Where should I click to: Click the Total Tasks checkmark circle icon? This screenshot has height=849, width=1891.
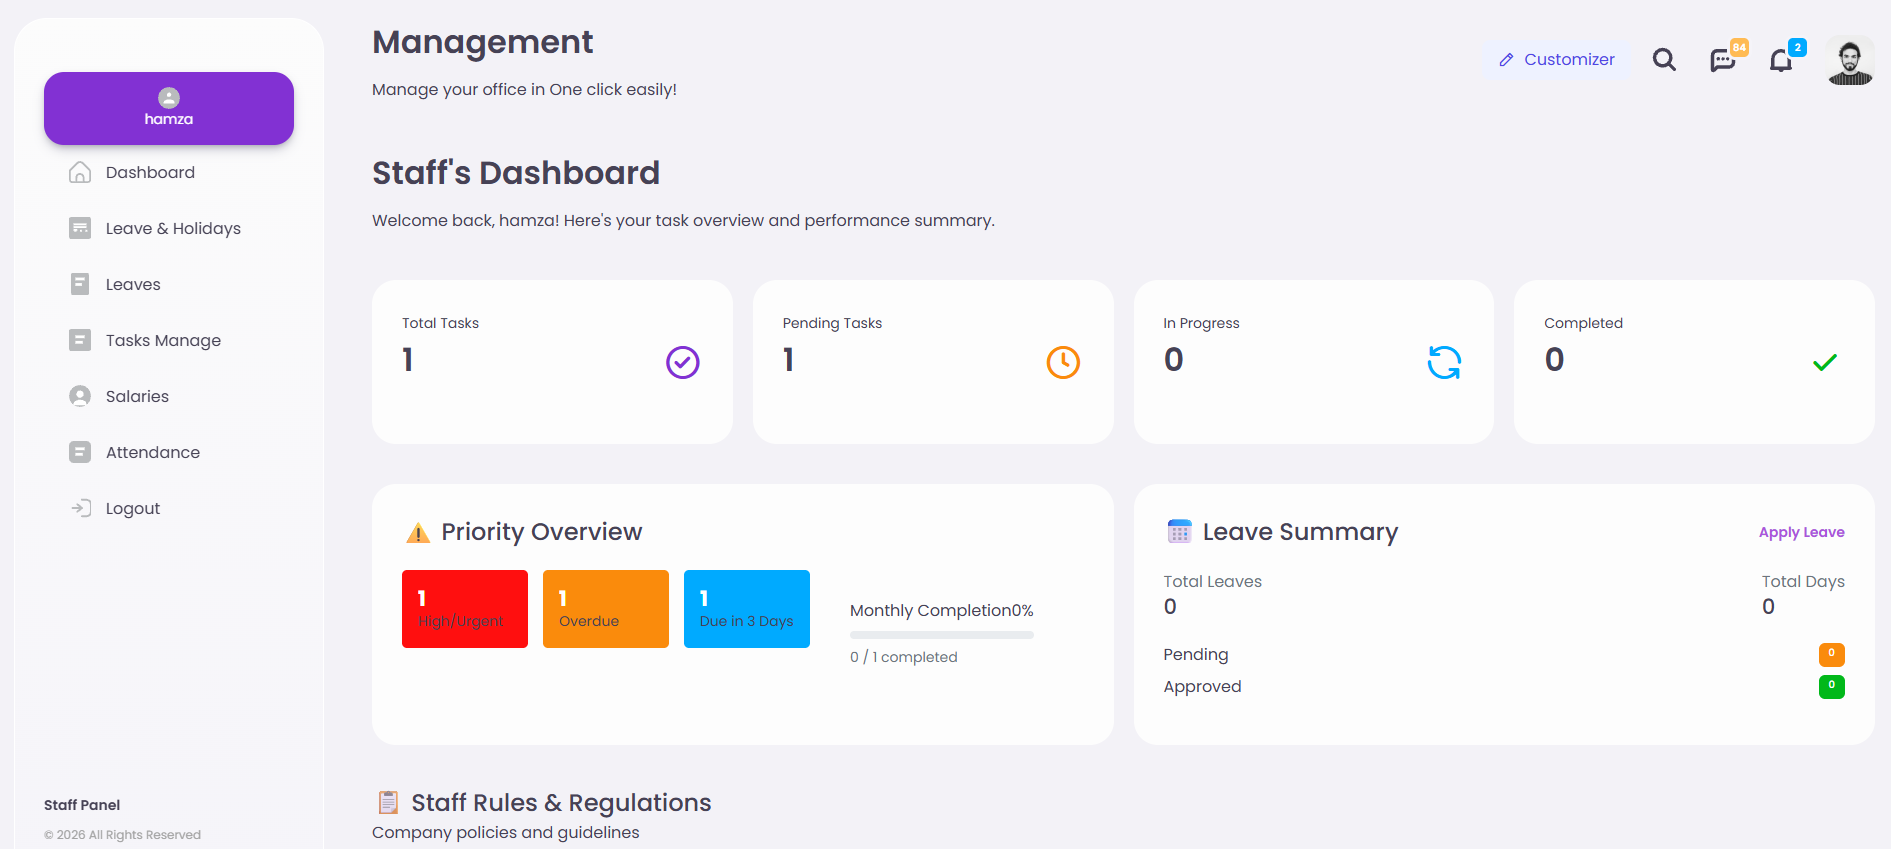point(683,362)
